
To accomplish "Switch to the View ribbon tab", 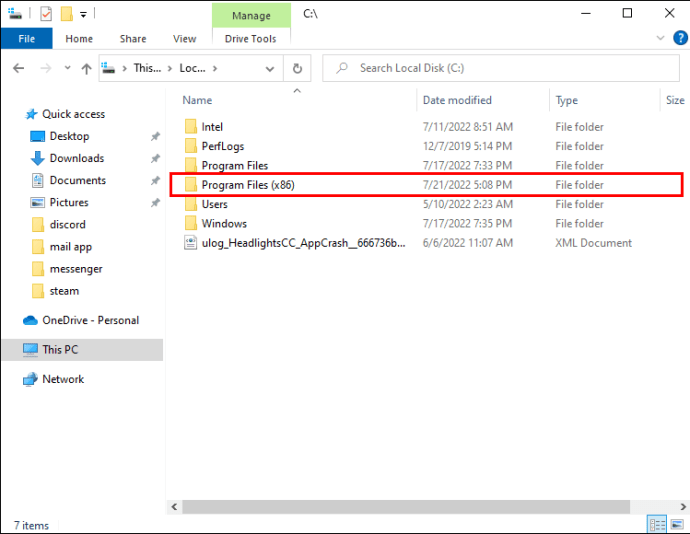I will click(x=185, y=39).
